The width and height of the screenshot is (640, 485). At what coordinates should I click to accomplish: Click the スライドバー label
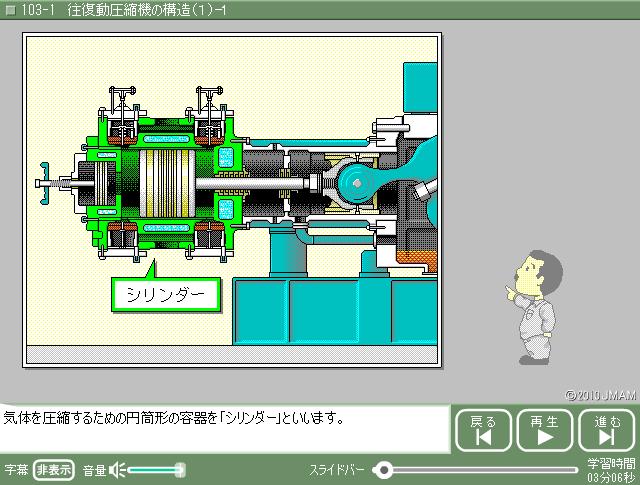[x=337, y=470]
